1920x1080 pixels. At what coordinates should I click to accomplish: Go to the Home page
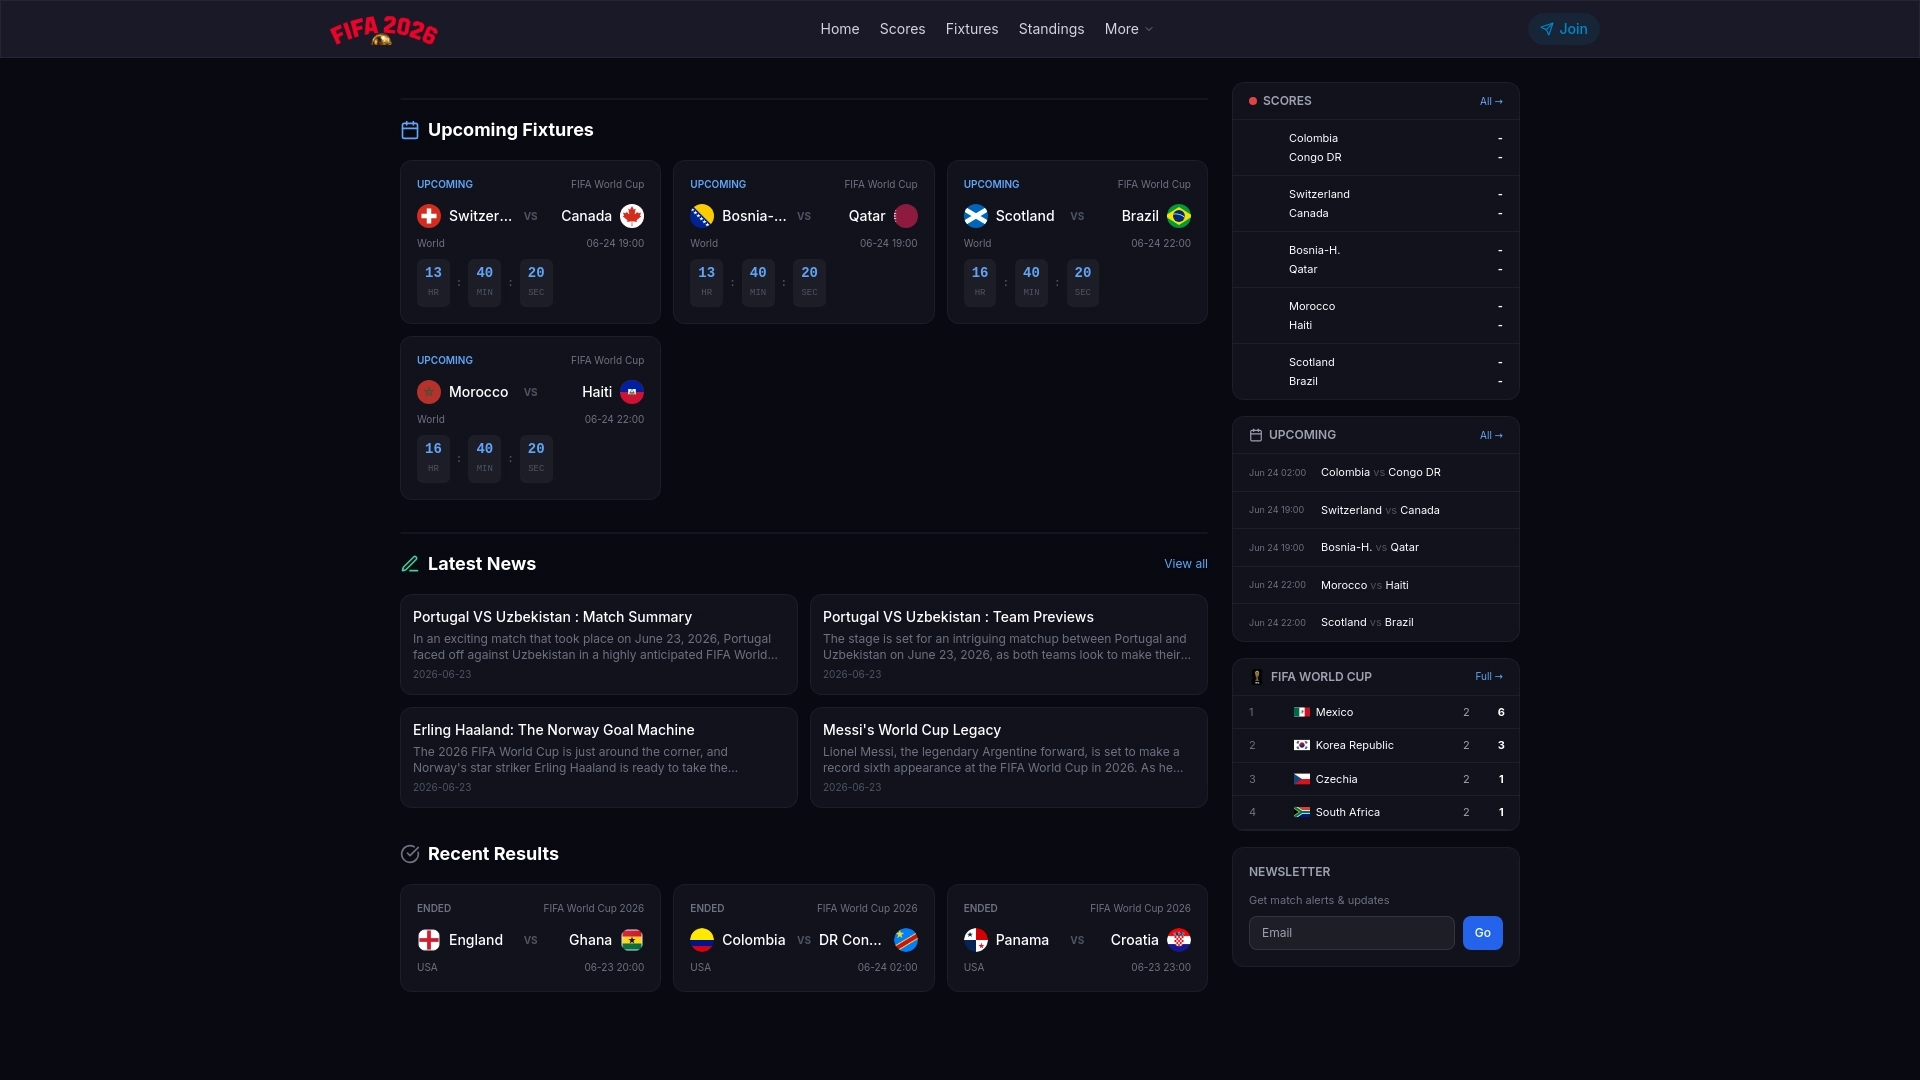(x=840, y=29)
